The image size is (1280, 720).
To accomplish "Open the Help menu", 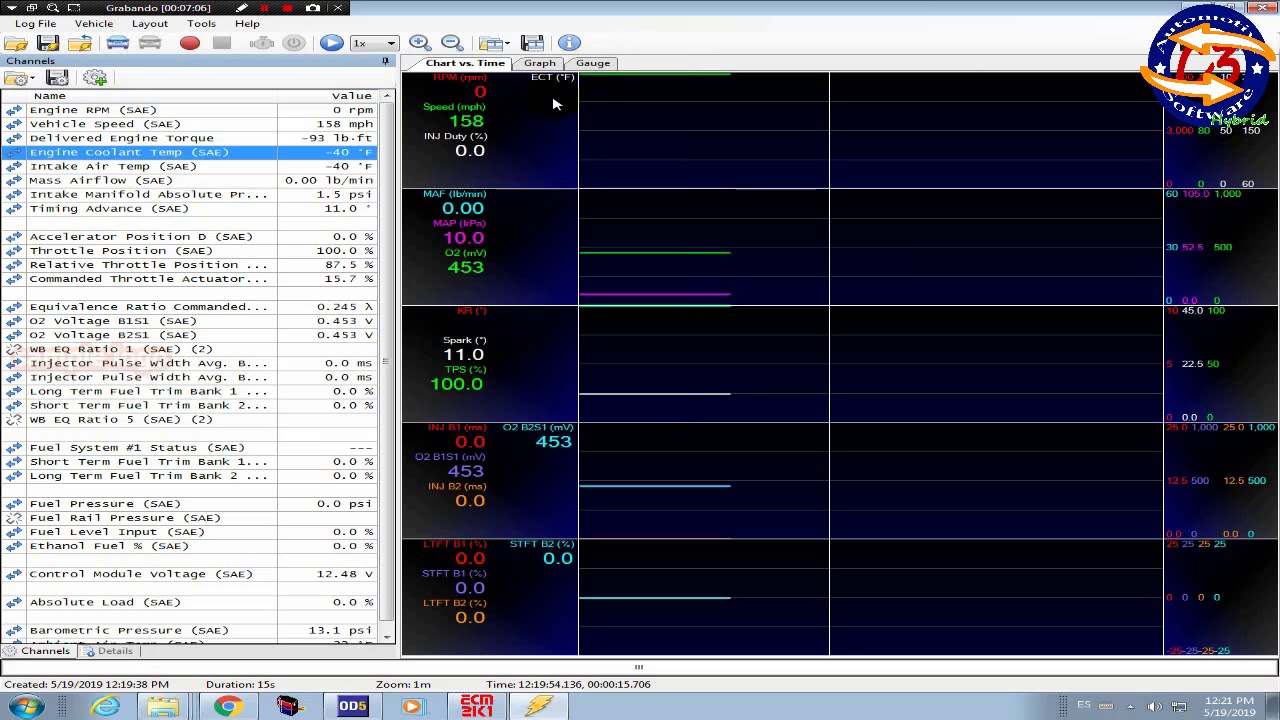I will point(247,23).
